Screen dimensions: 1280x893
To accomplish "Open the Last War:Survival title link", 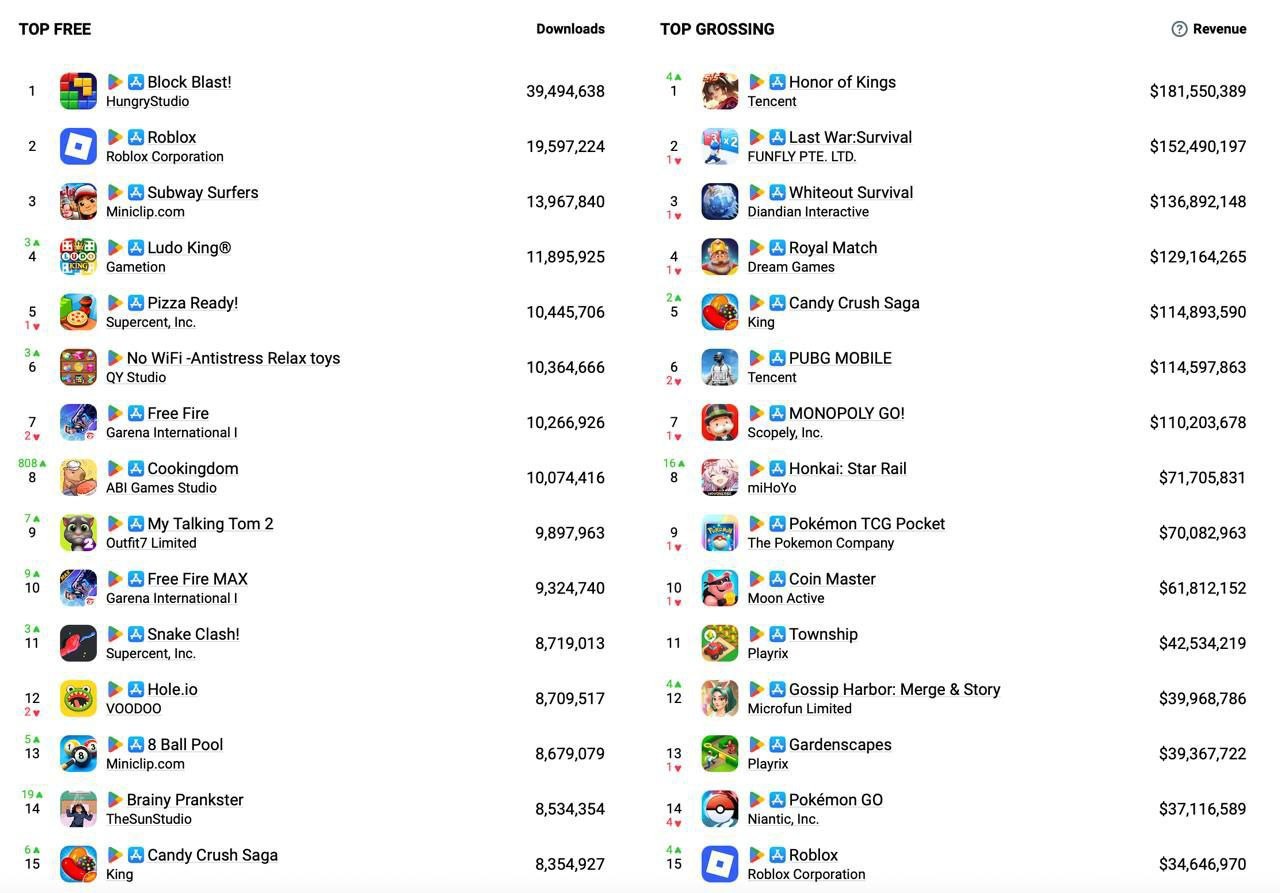I will click(x=850, y=137).
